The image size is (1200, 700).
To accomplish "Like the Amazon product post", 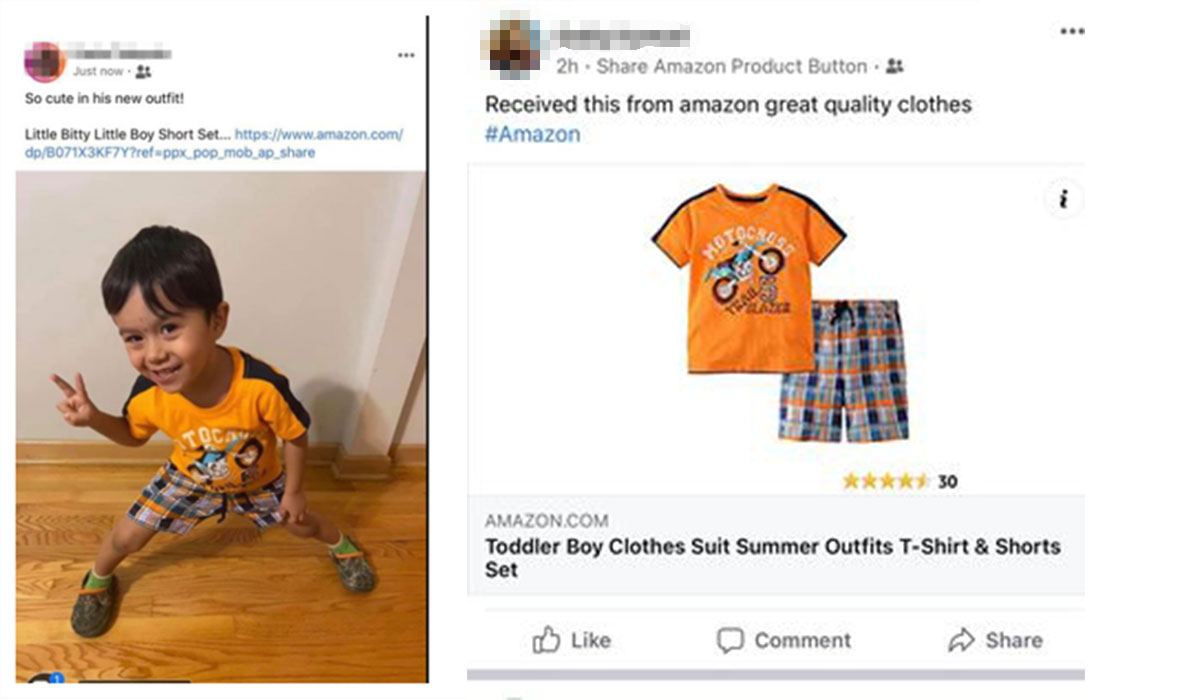I will 571,640.
